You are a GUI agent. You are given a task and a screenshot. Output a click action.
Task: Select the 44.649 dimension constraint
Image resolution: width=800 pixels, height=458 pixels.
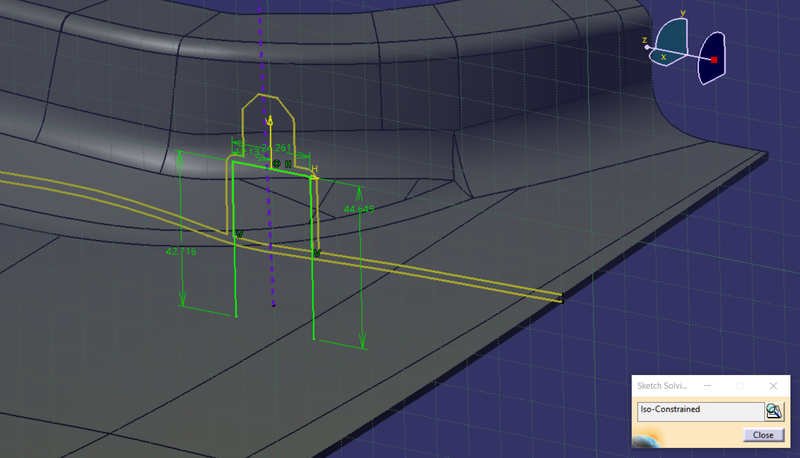pyautogui.click(x=358, y=209)
